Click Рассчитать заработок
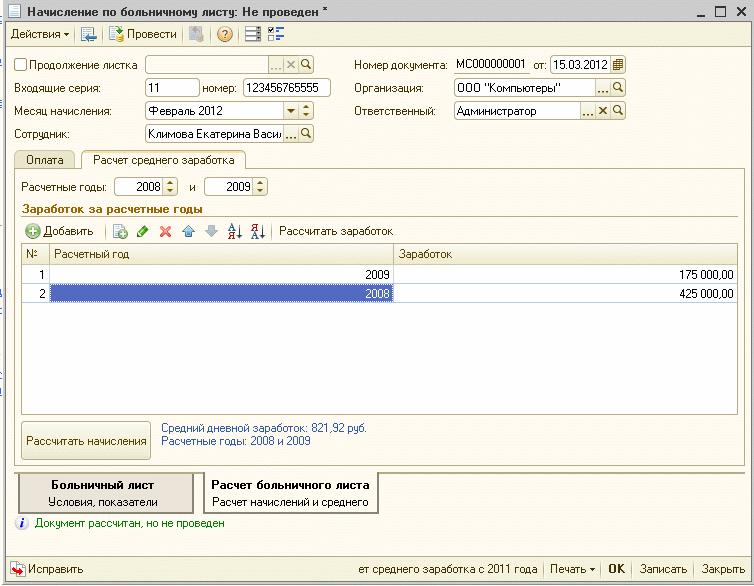Image resolution: width=754 pixels, height=586 pixels. point(336,231)
